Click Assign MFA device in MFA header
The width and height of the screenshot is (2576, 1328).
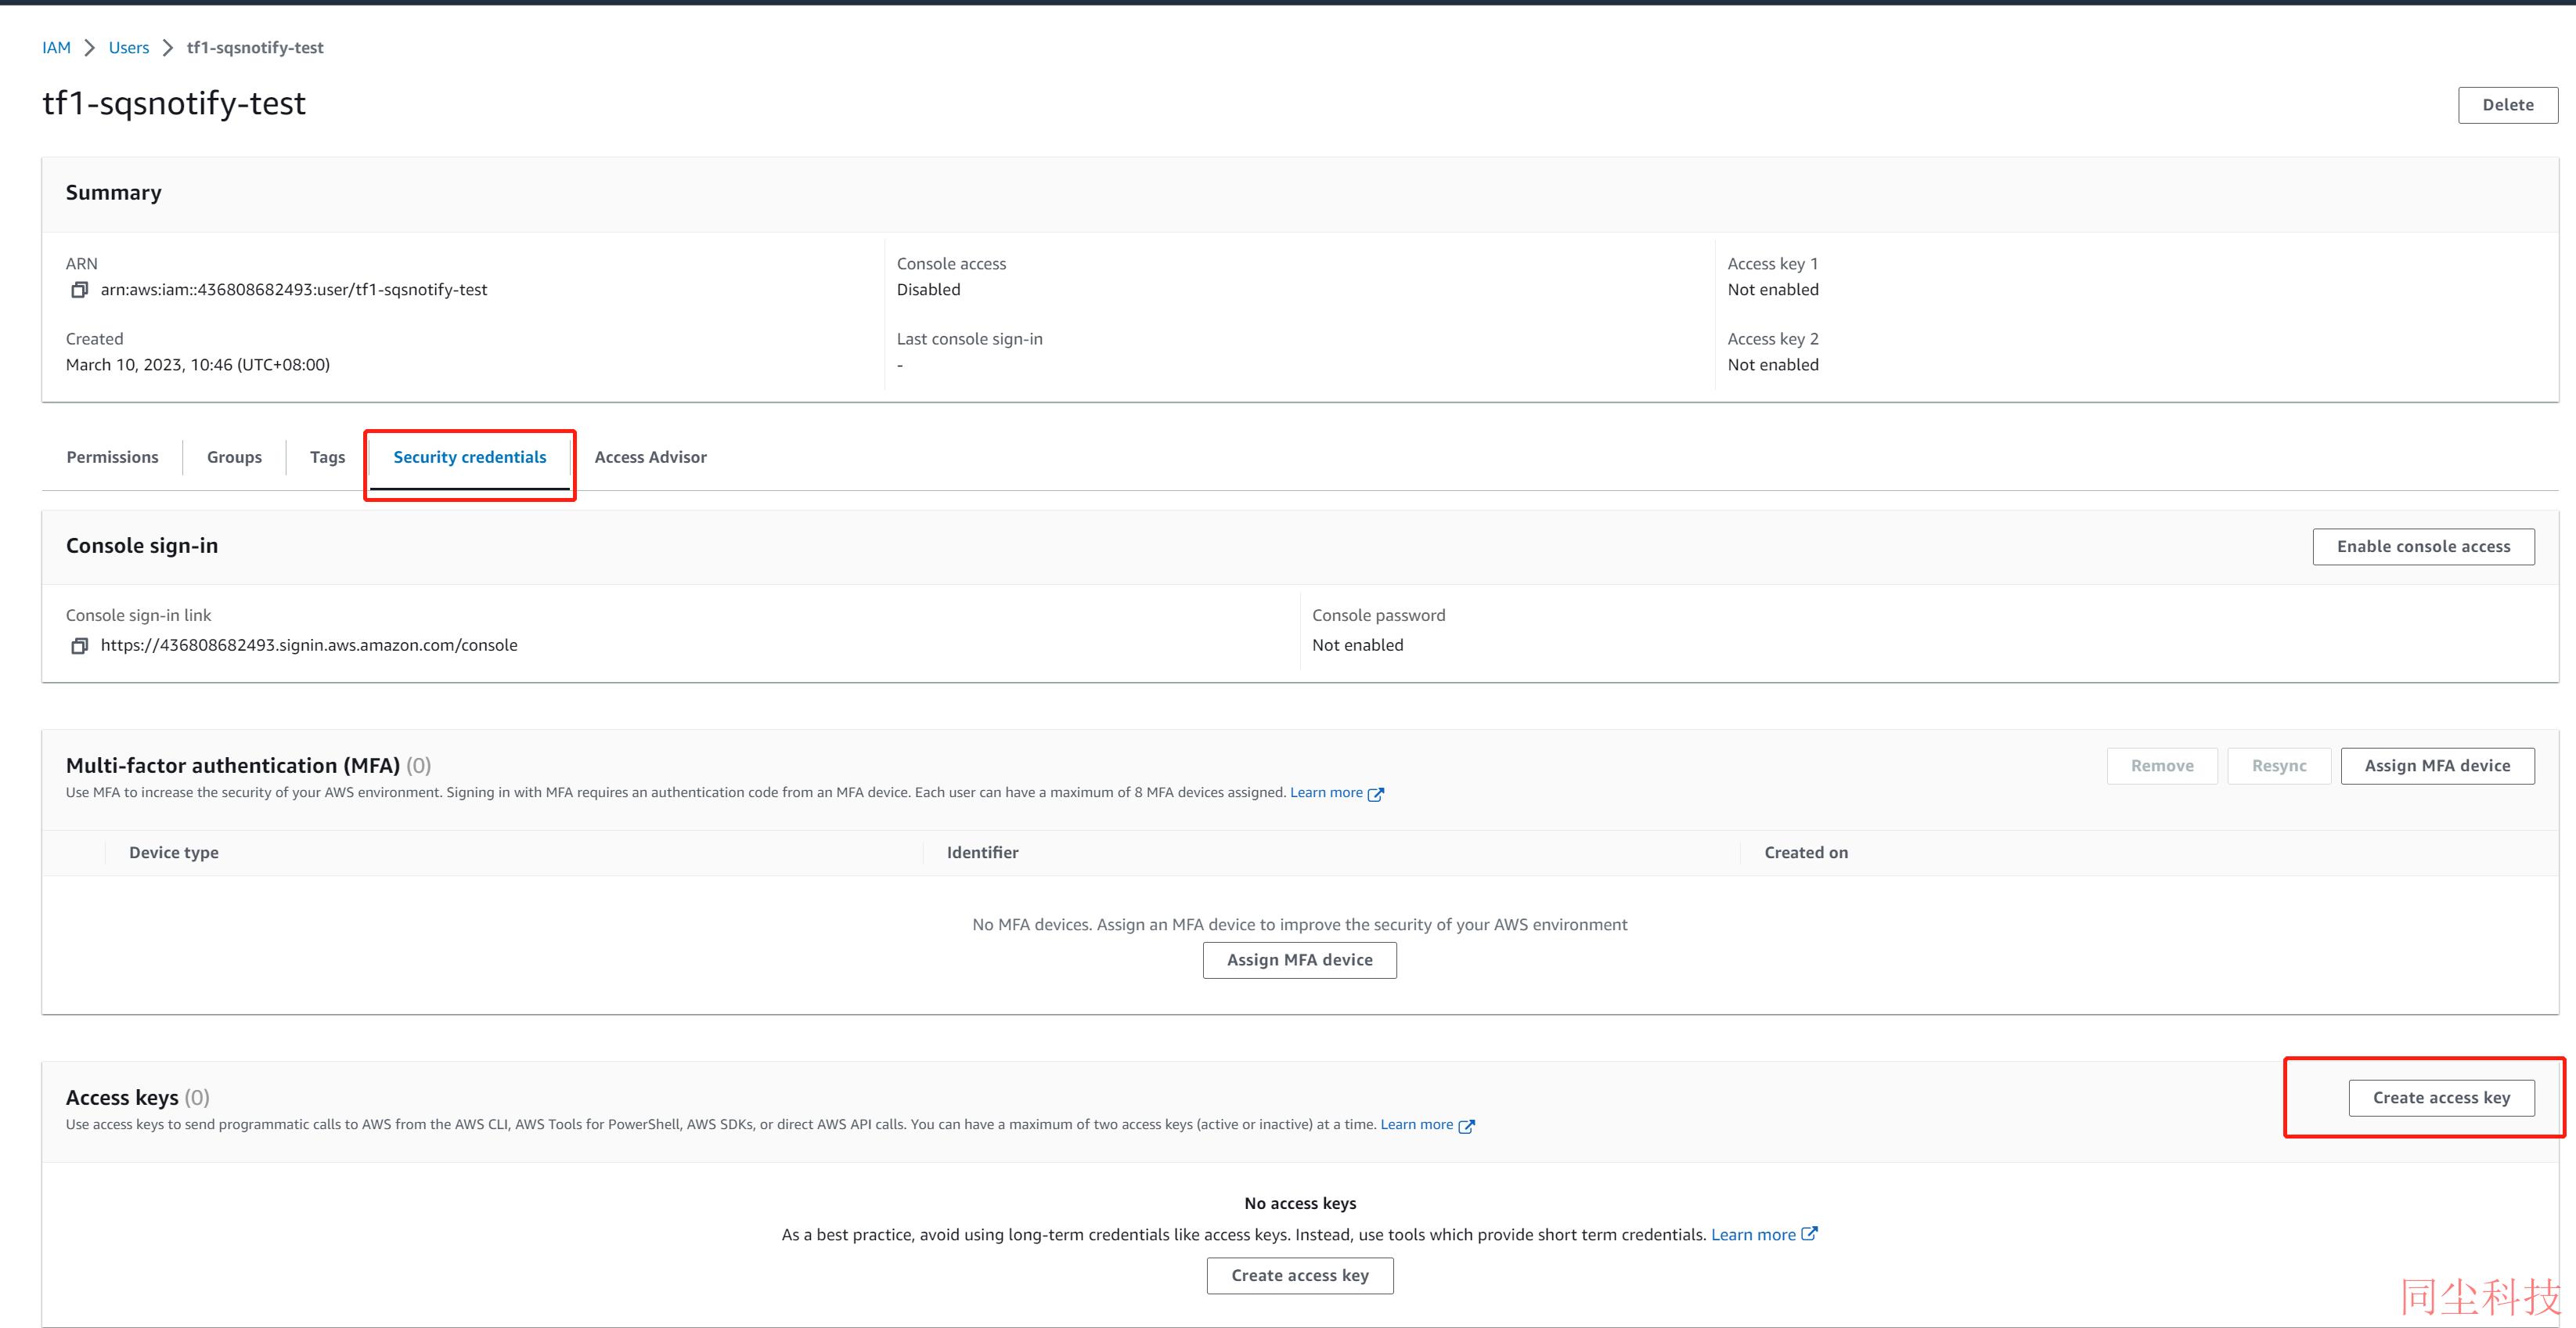tap(2437, 766)
